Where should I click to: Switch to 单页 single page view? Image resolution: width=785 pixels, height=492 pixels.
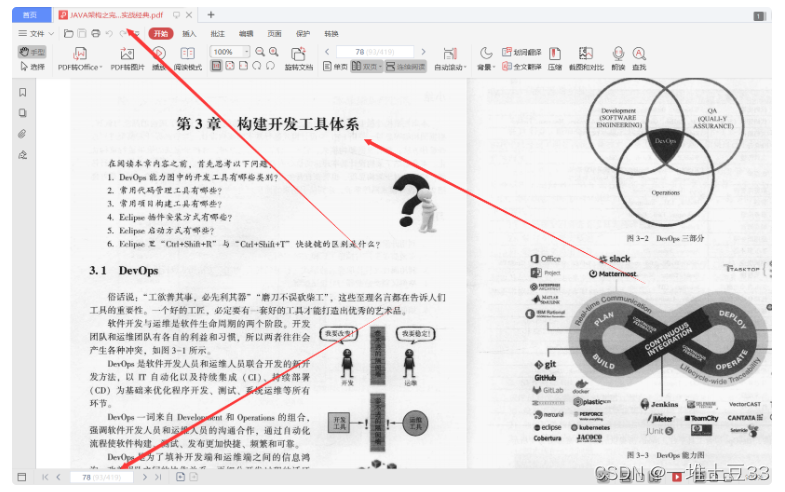coord(335,66)
